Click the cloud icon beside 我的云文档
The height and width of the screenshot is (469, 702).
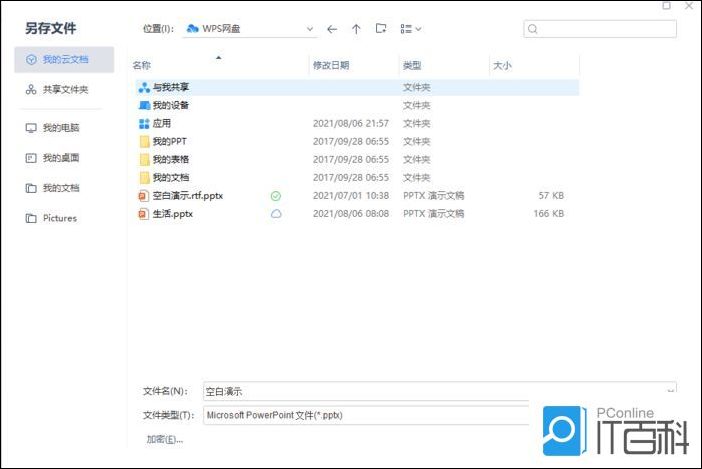click(31, 60)
